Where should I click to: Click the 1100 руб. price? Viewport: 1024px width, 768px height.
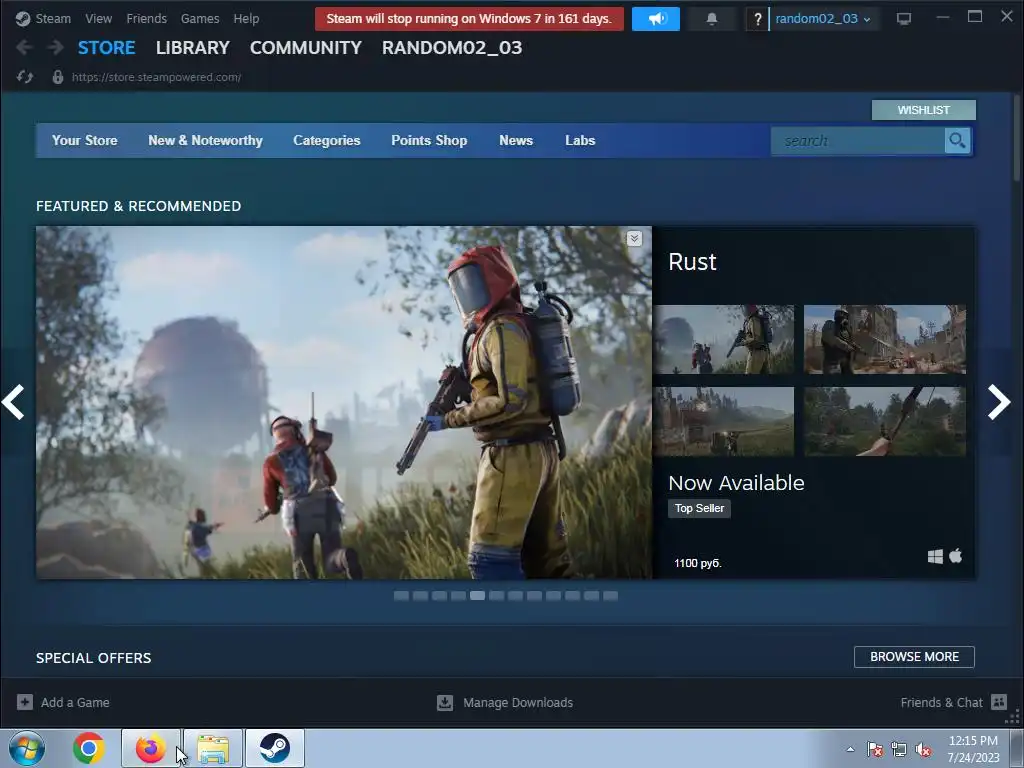click(x=697, y=563)
